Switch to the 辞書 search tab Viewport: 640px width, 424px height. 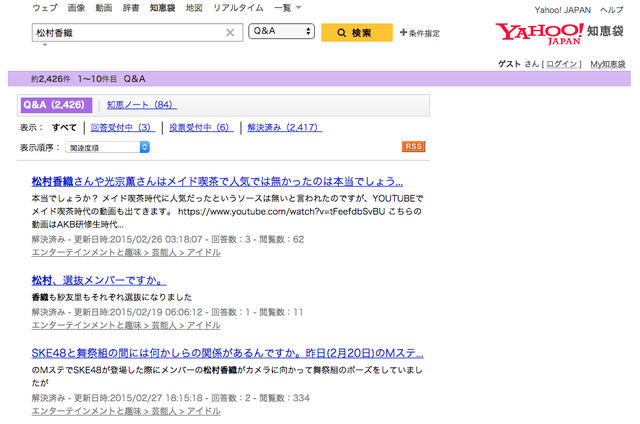point(131,8)
